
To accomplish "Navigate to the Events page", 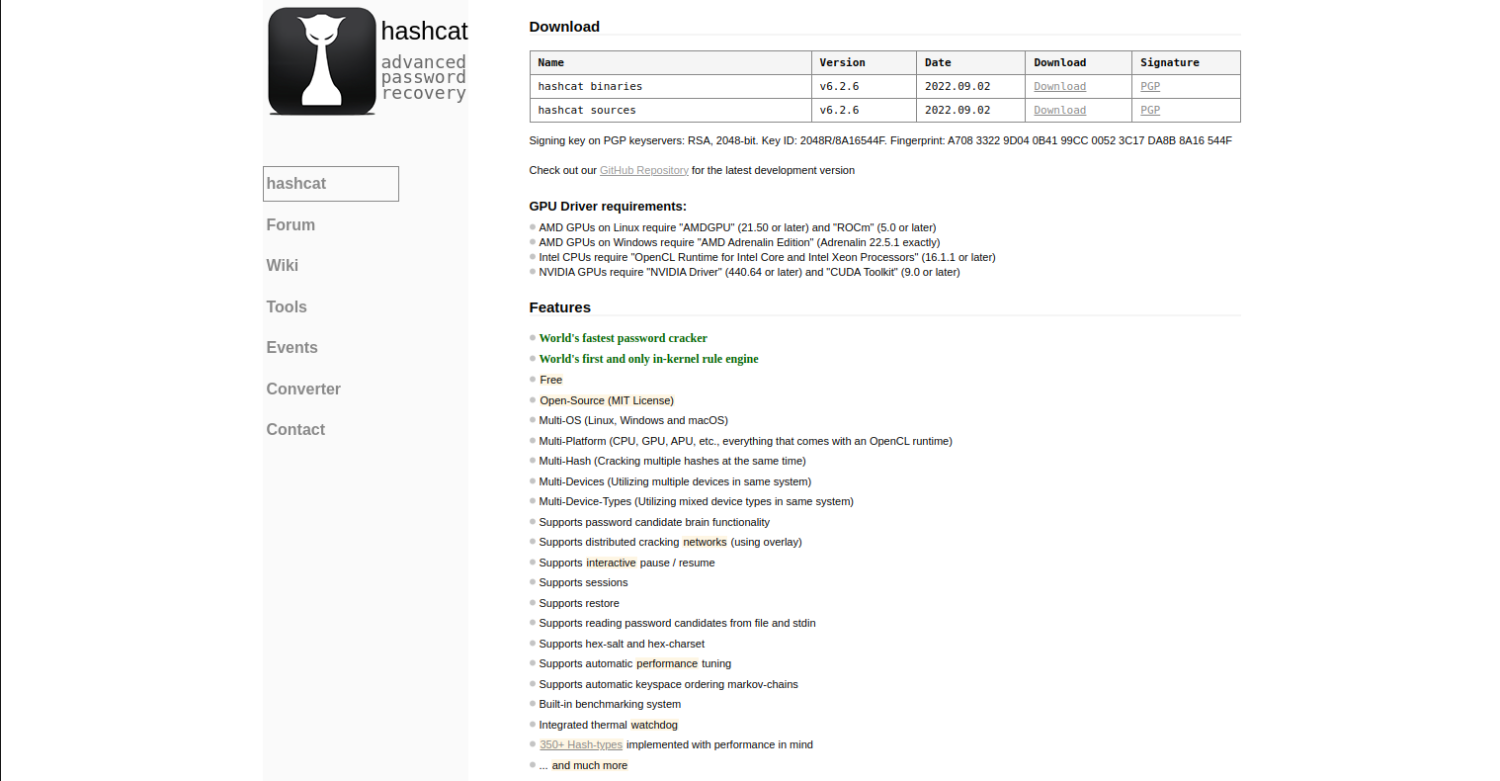I will [x=292, y=348].
